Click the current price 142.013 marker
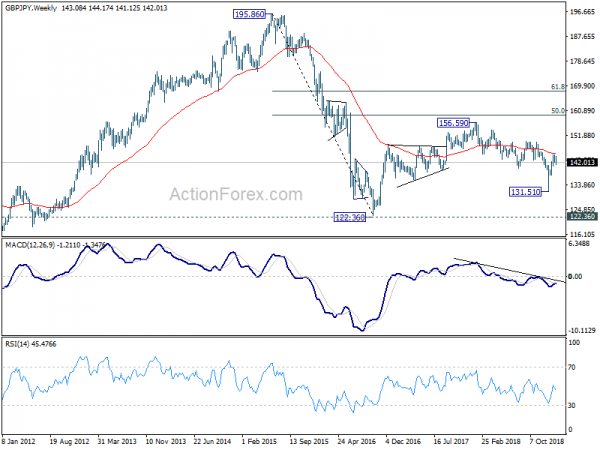Screen dimensions: 600x450 coord(582,162)
